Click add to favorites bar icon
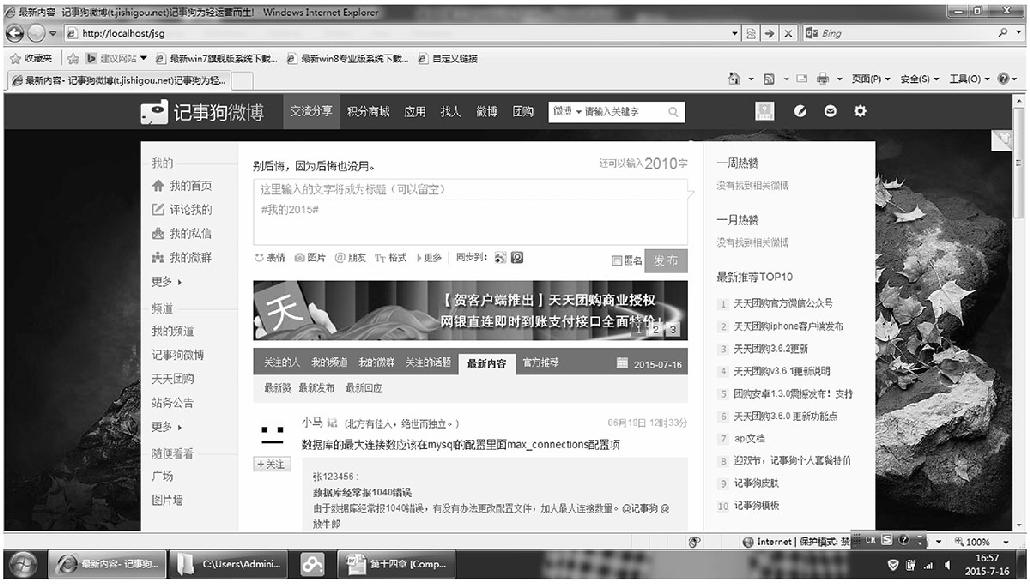 coord(73,58)
